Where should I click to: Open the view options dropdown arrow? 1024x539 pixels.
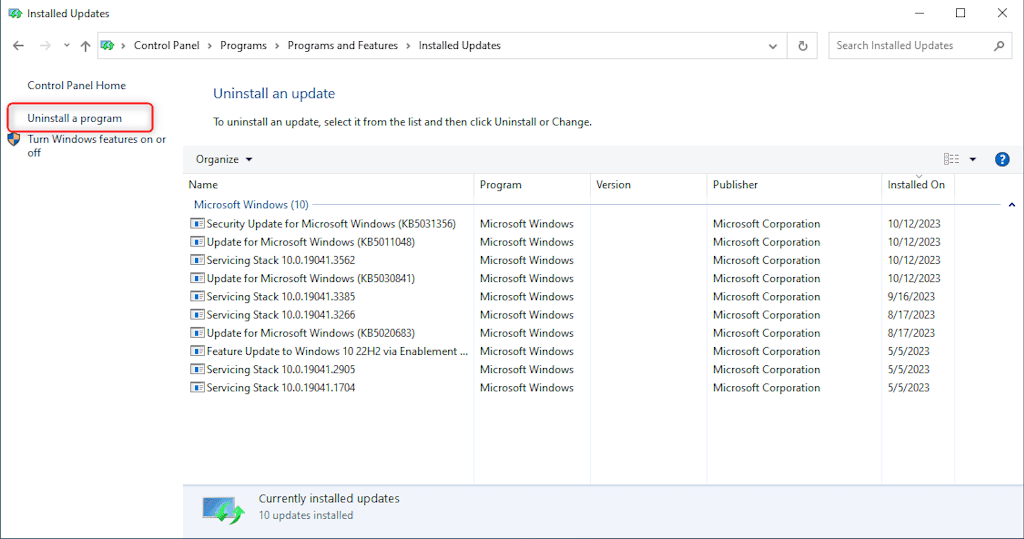click(x=972, y=159)
